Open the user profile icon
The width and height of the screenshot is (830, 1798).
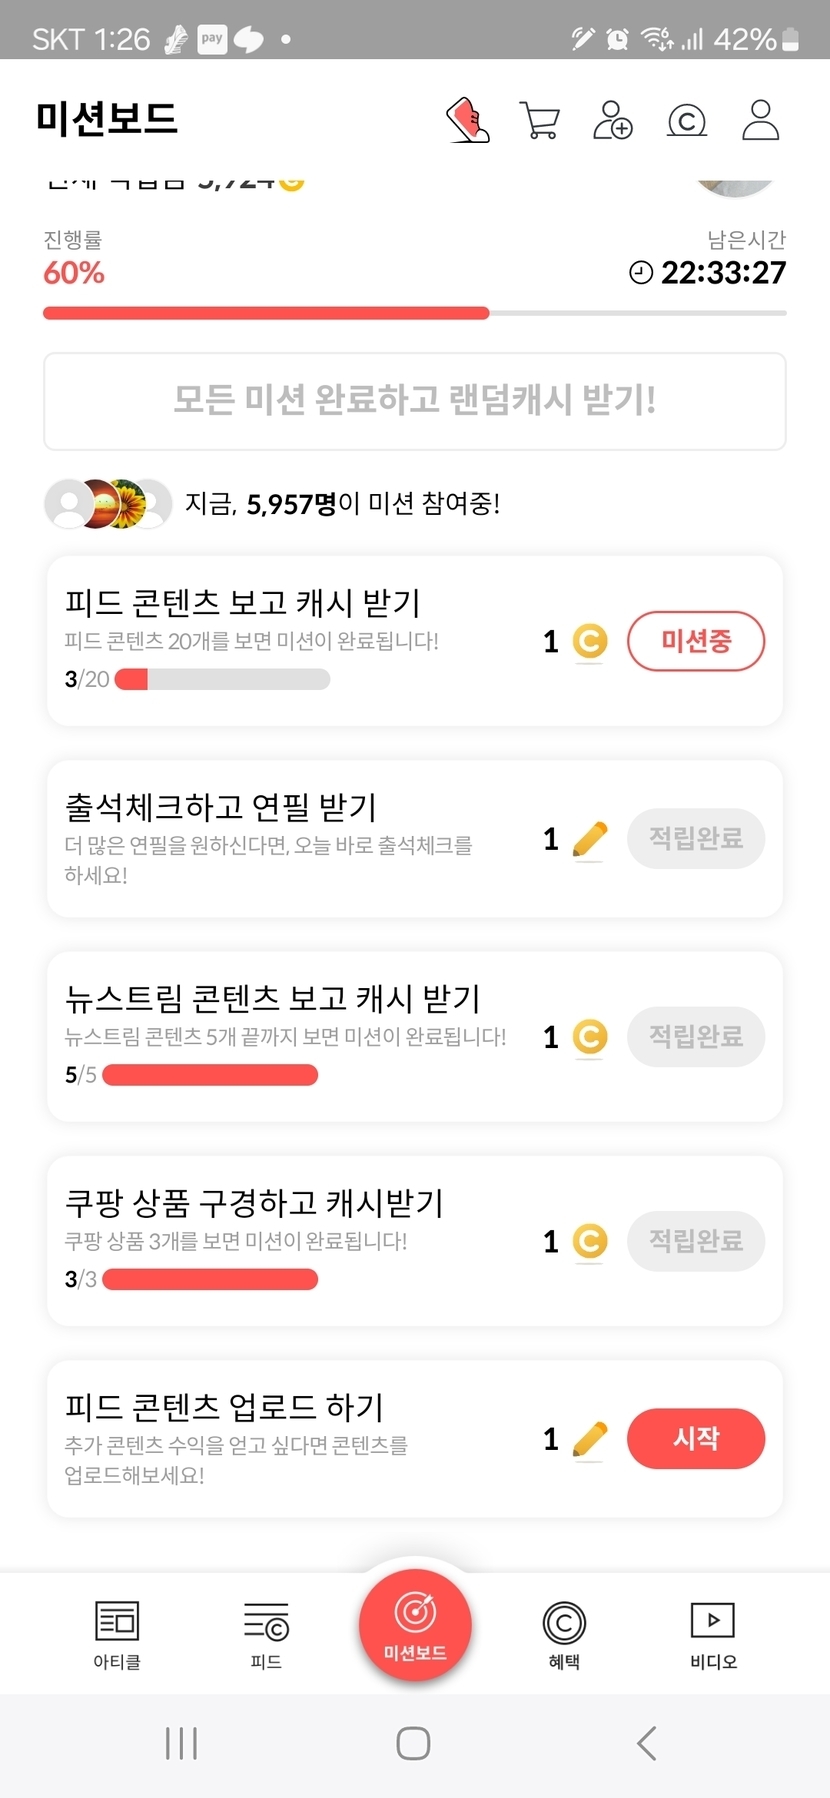coord(760,120)
